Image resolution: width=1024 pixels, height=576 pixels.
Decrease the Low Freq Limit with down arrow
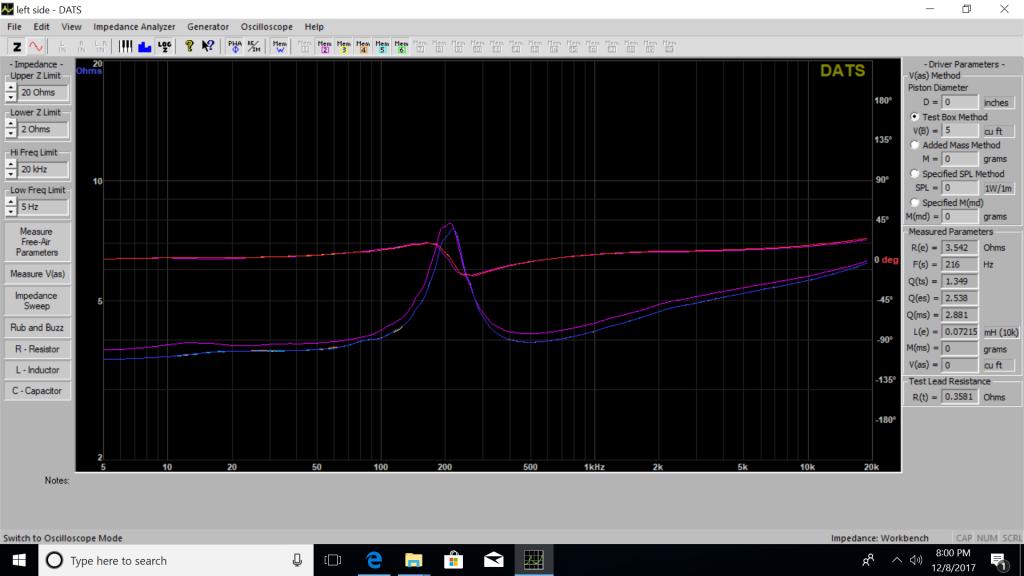[10, 212]
